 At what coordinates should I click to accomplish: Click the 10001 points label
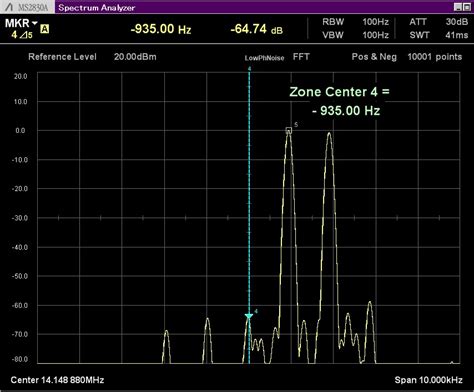click(x=435, y=57)
